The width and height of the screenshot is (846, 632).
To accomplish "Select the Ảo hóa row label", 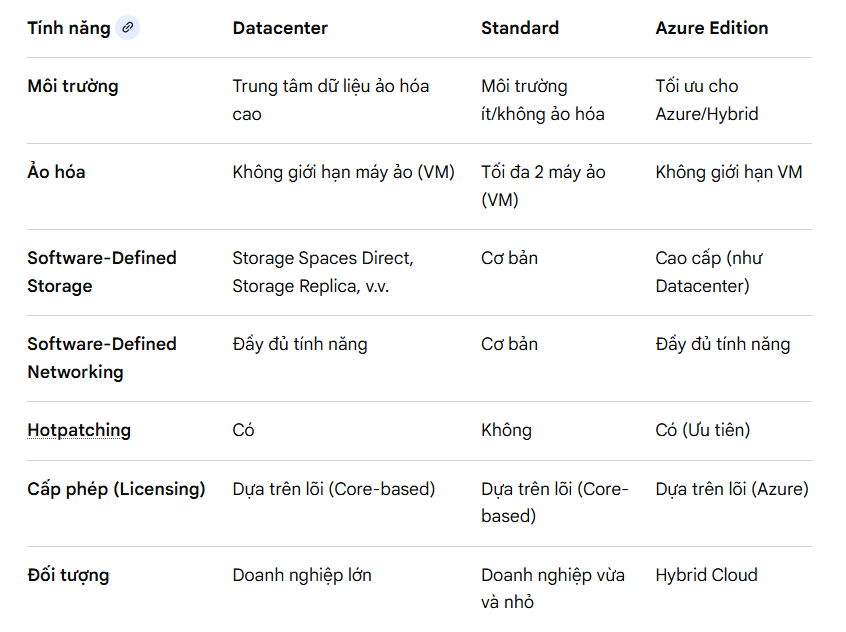I will [56, 172].
